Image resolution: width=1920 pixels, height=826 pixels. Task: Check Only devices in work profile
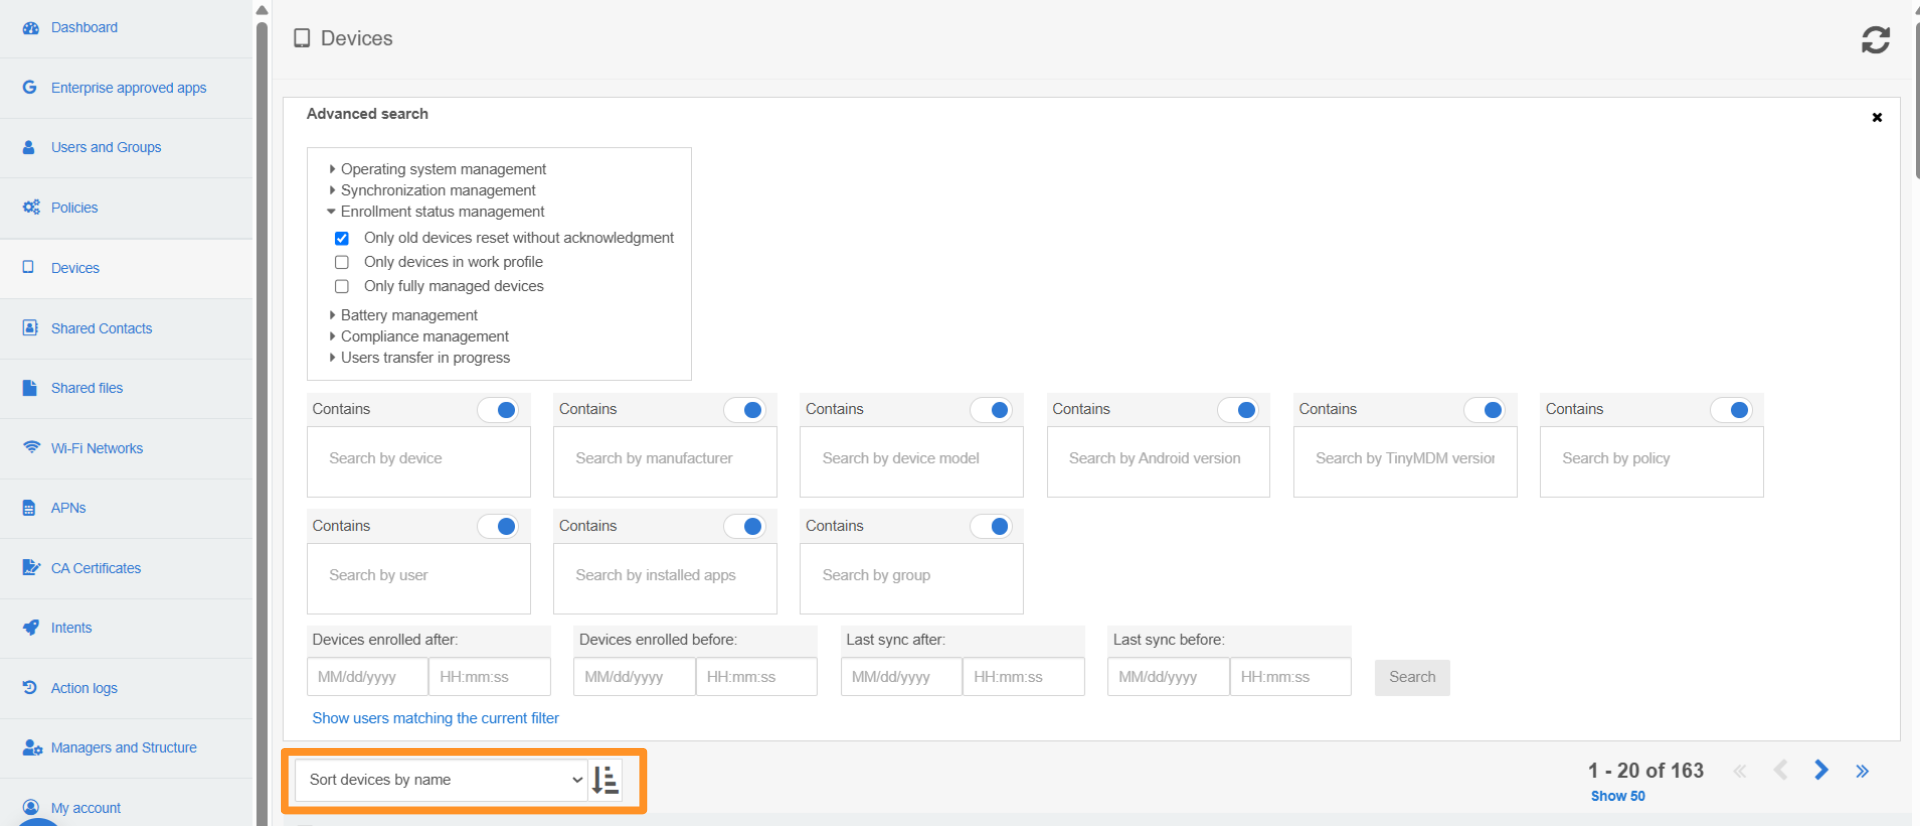point(342,262)
